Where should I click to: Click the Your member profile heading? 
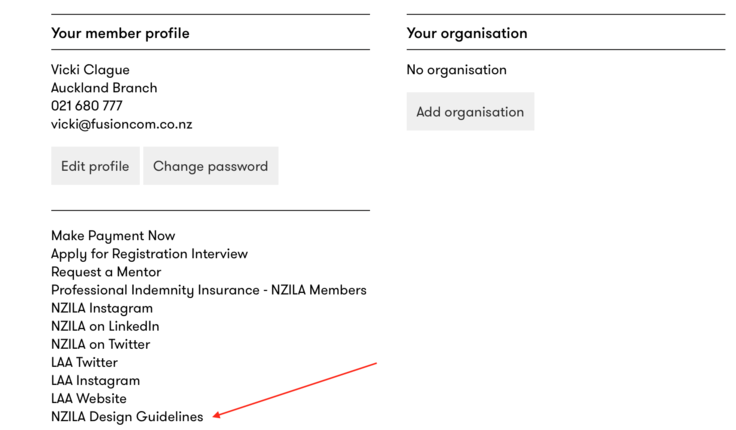click(x=120, y=33)
